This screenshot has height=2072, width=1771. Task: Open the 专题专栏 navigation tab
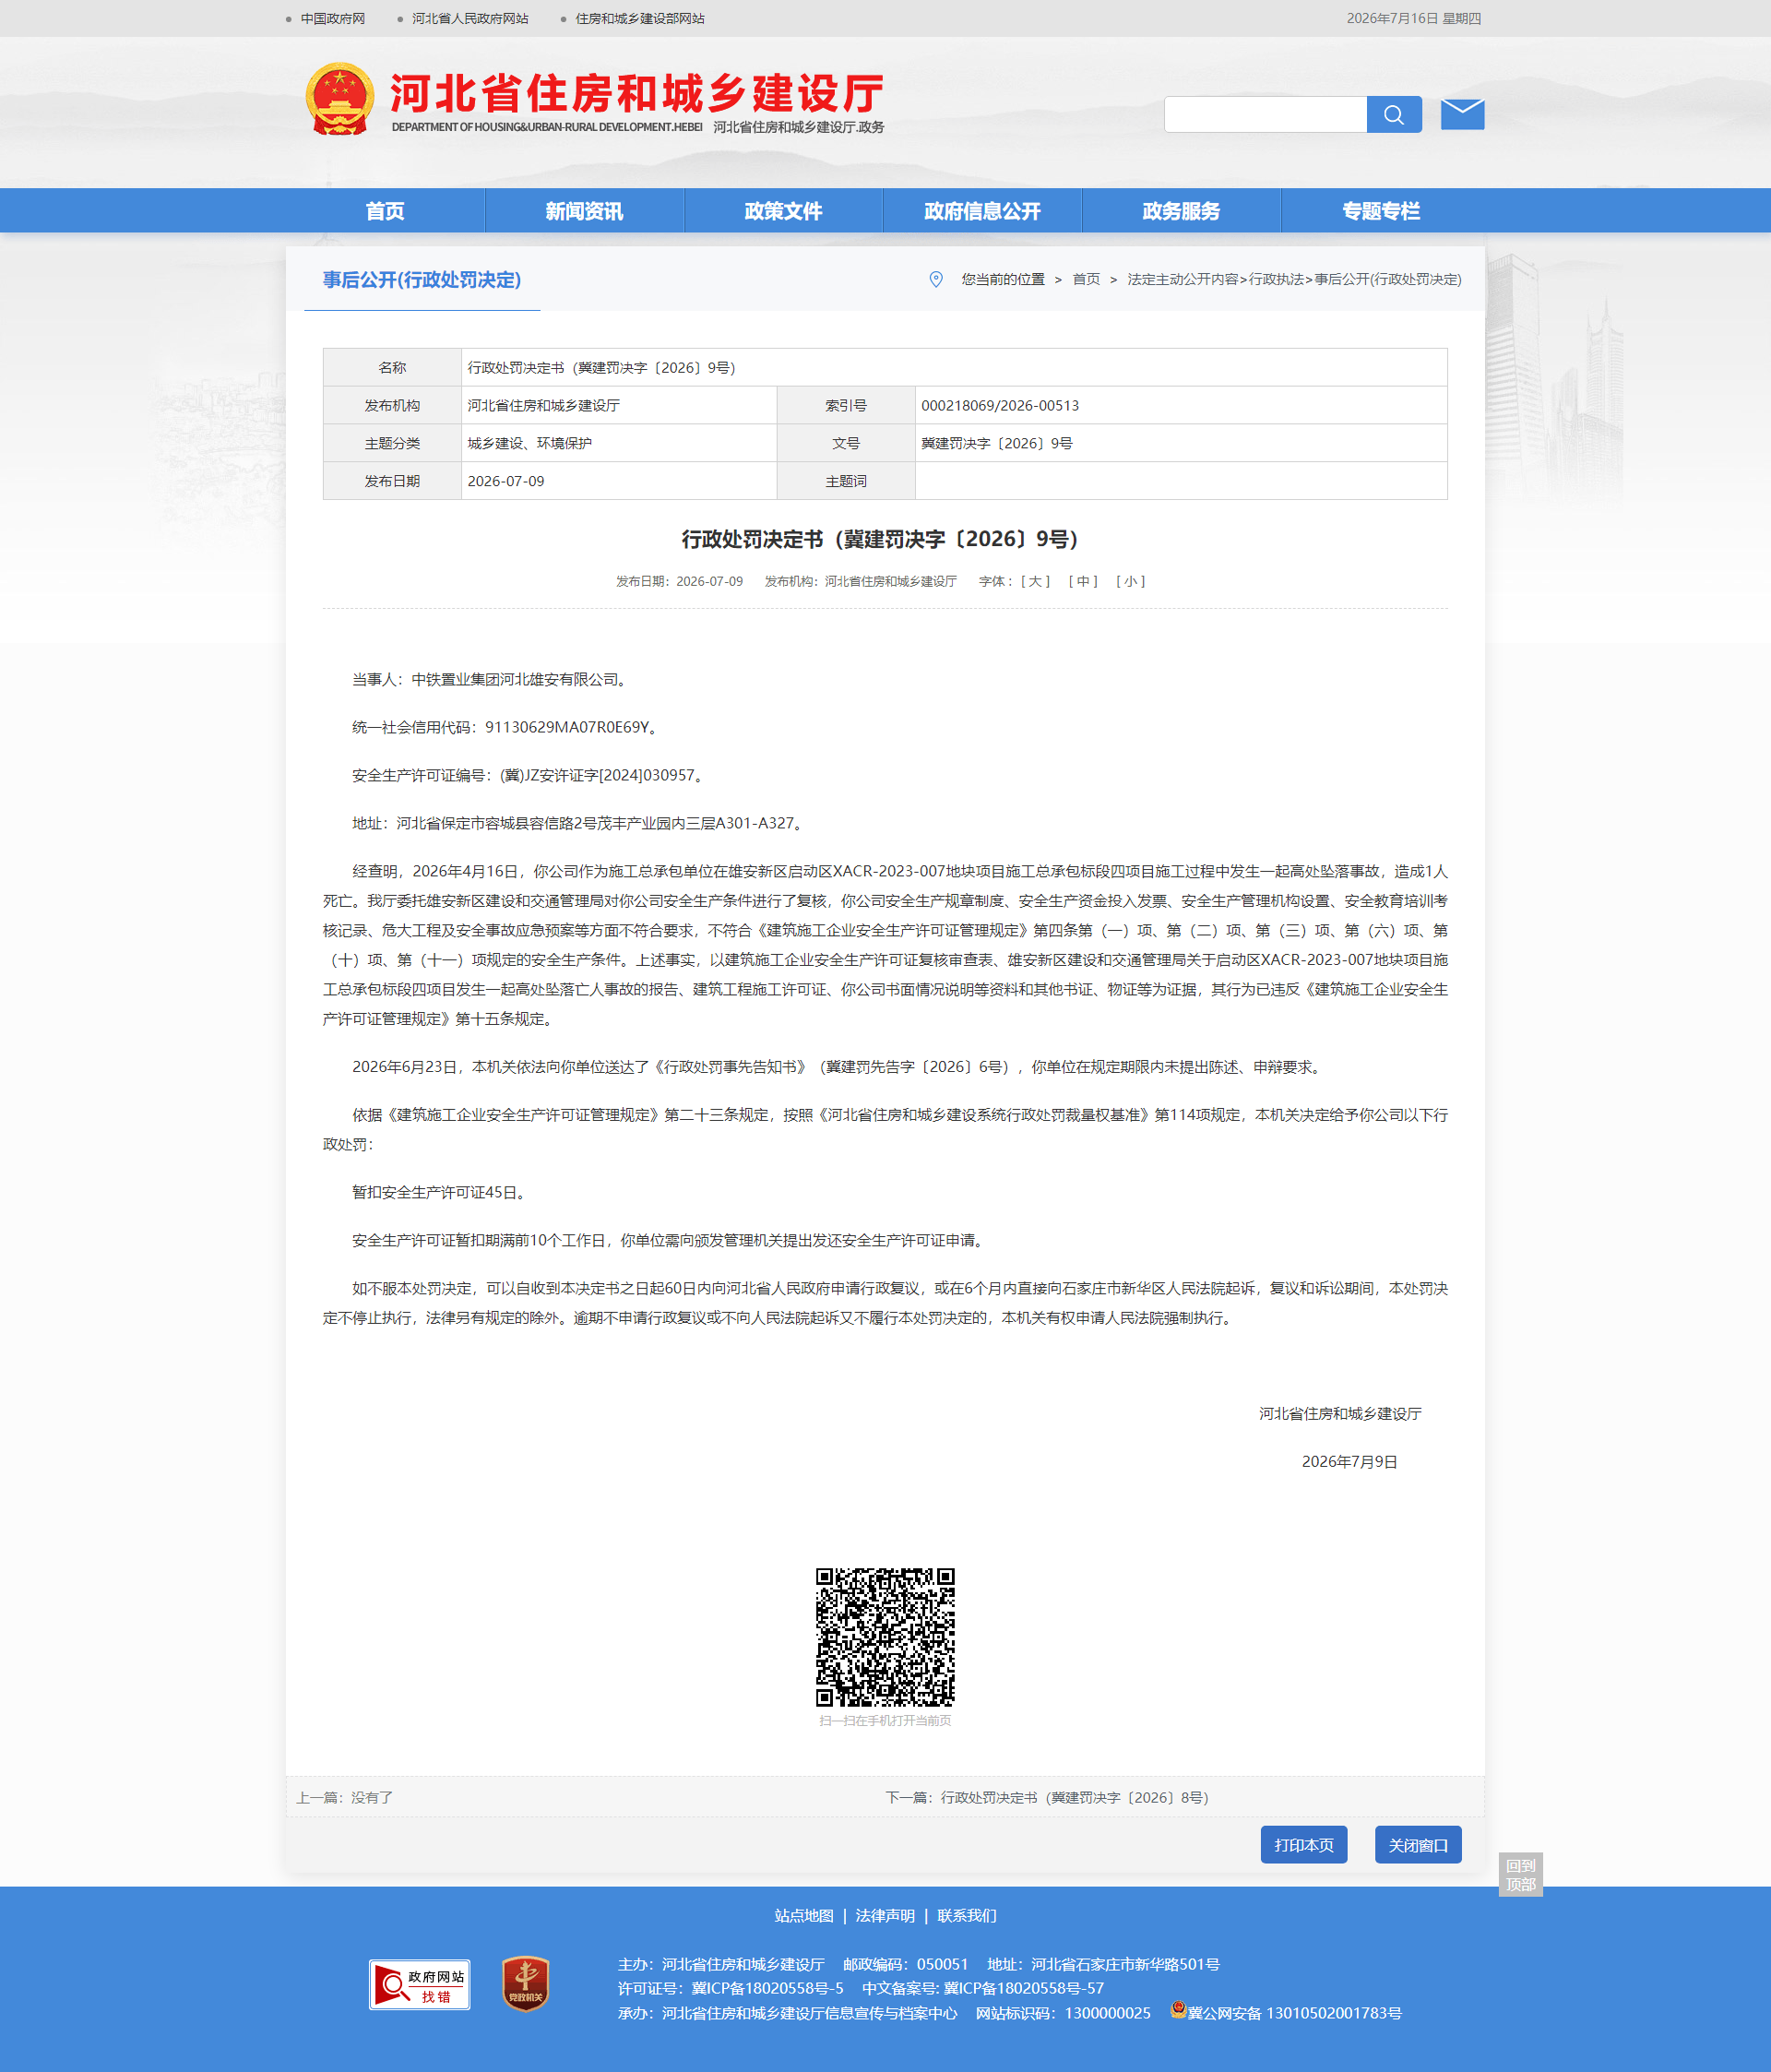tap(1381, 211)
